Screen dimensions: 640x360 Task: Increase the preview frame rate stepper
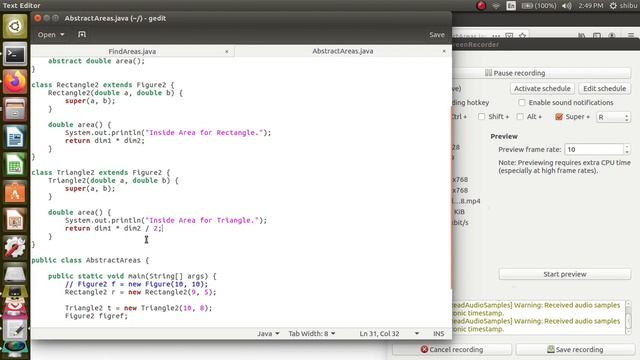coord(627,147)
